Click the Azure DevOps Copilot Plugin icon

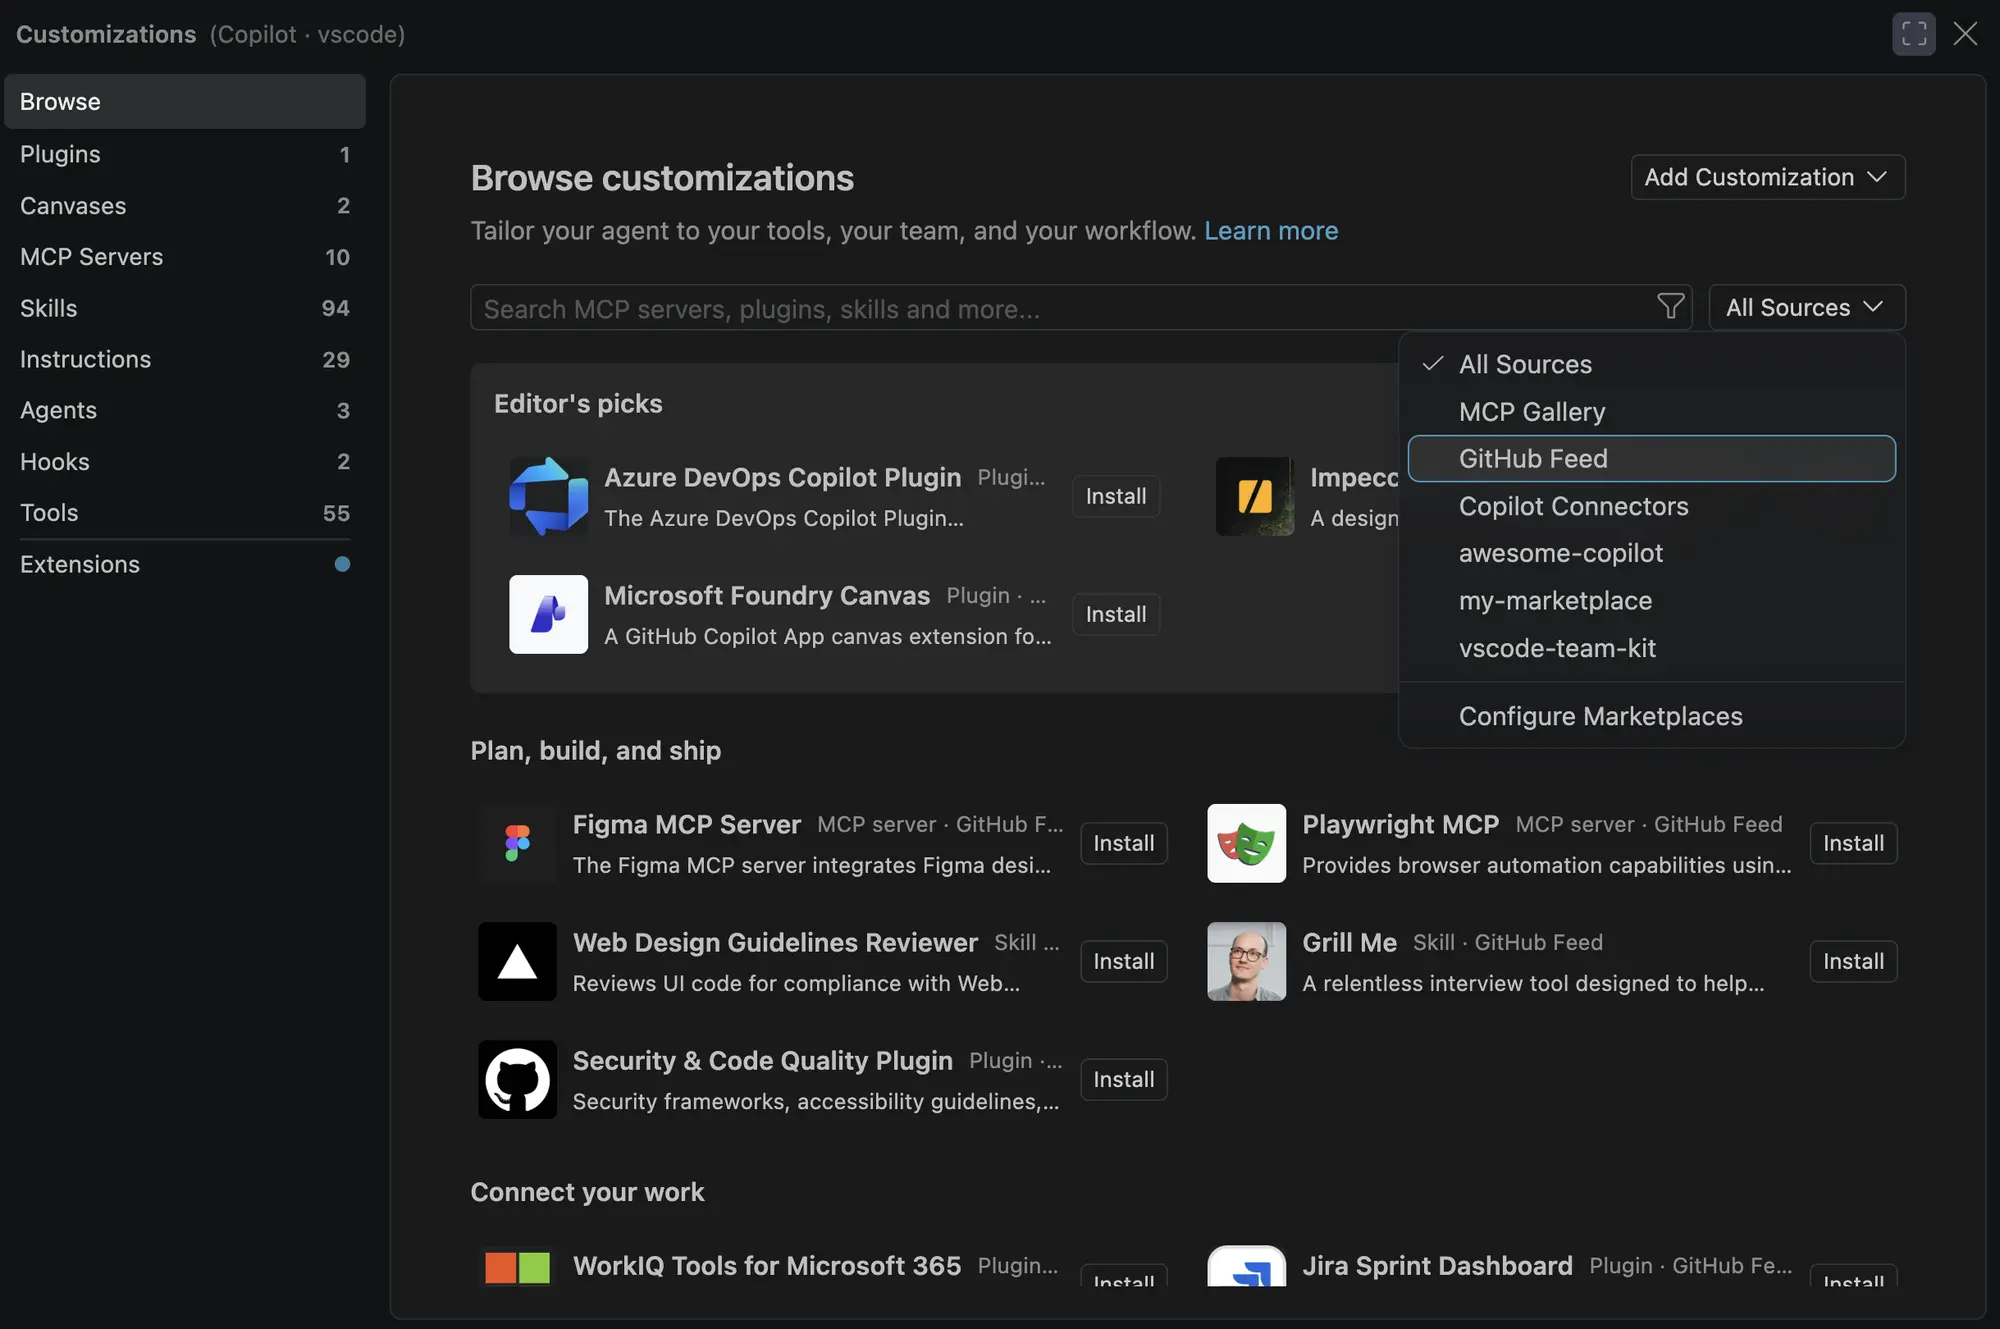click(548, 496)
